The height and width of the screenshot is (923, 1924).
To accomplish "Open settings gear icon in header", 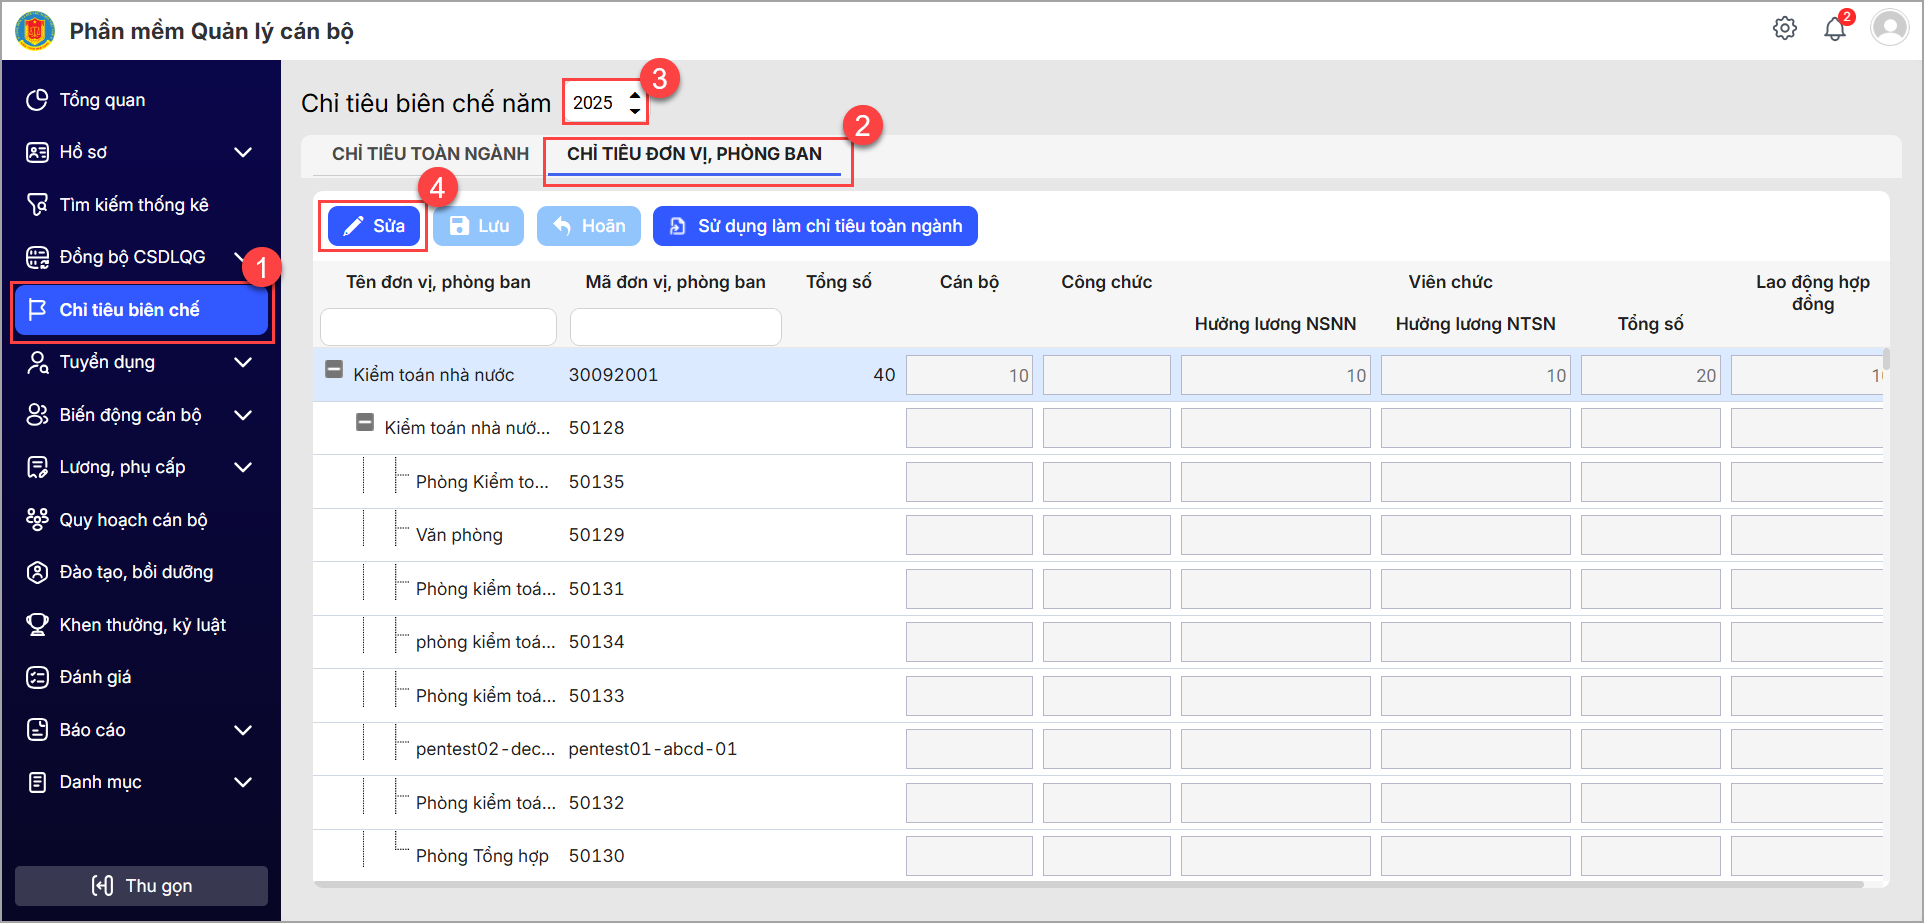I will (1784, 28).
